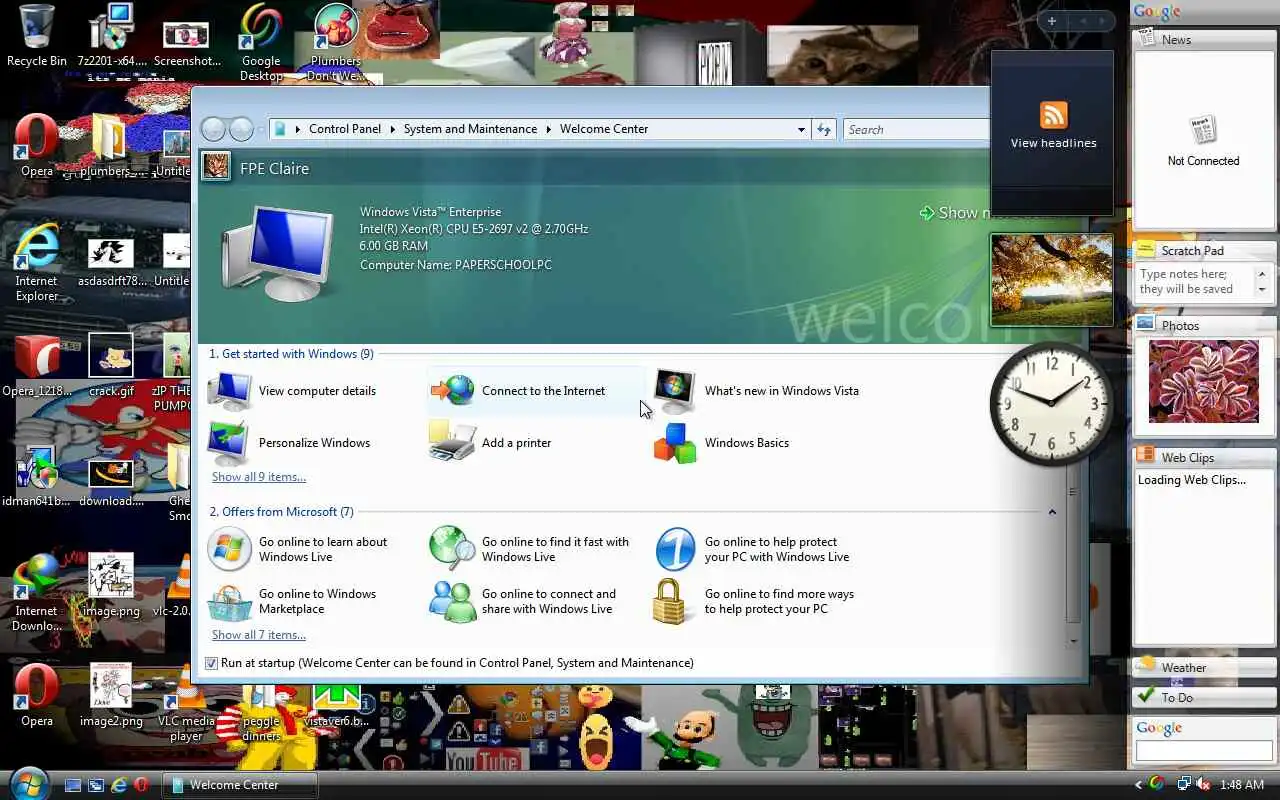This screenshot has width=1280, height=800.
Task: Select the image2.png desktop file
Action: click(111, 696)
